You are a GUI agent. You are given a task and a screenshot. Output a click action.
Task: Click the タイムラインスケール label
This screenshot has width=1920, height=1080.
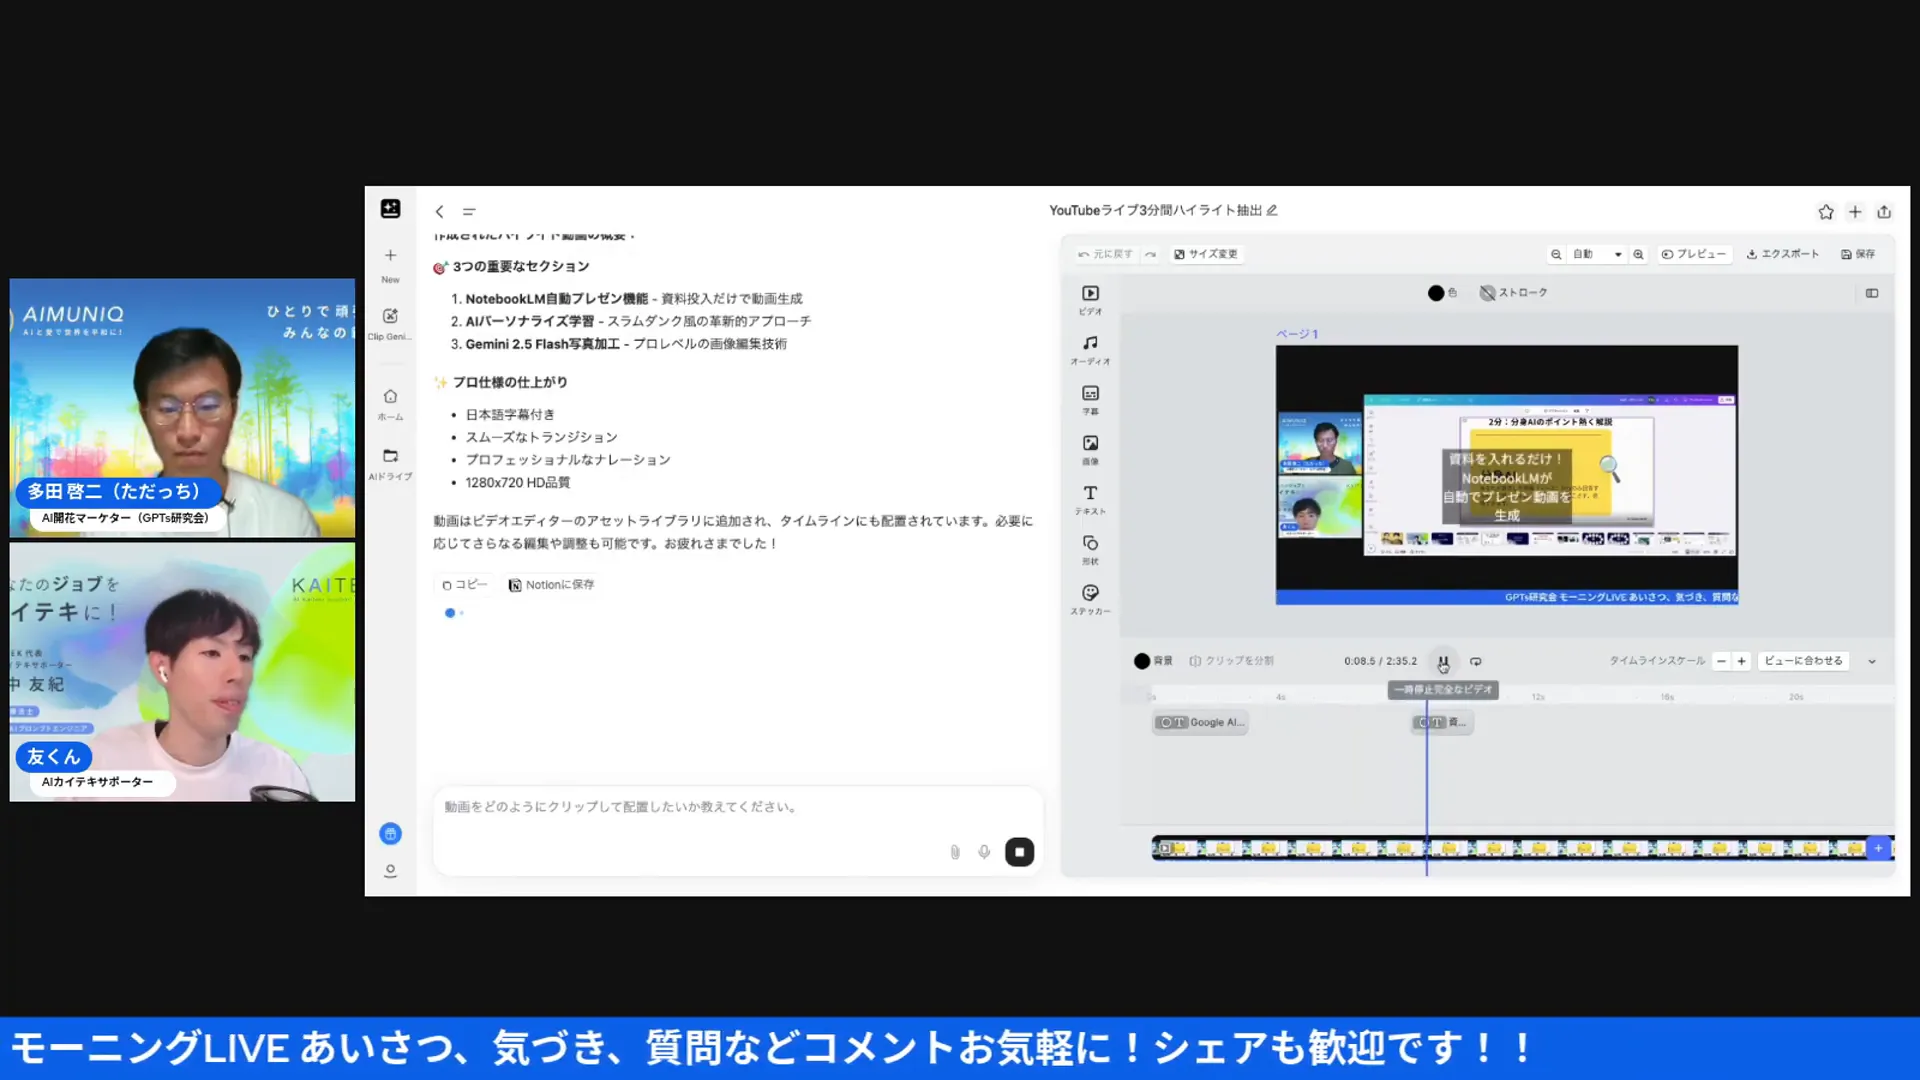(1656, 661)
